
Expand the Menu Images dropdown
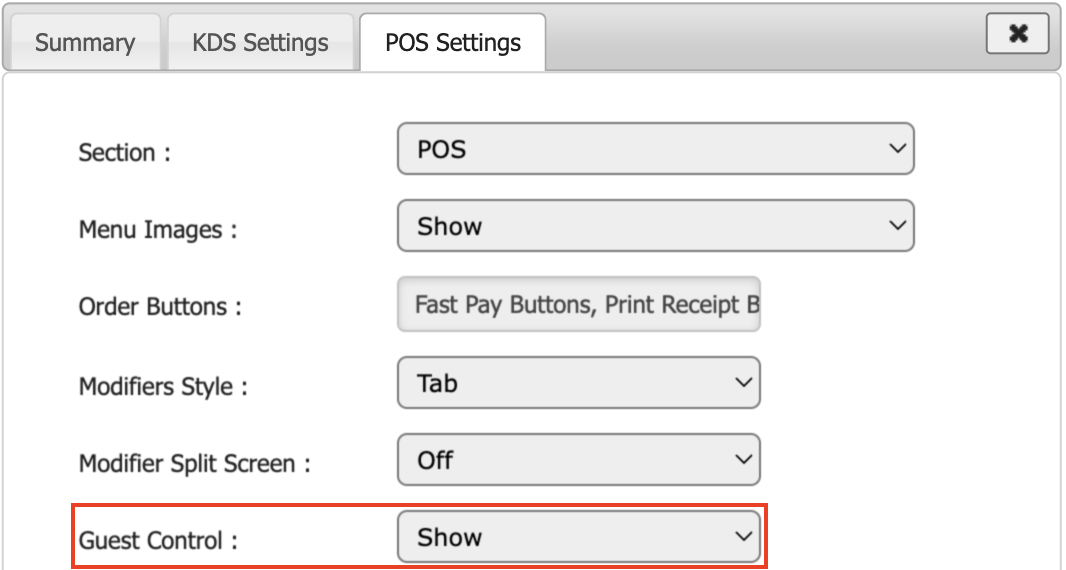pos(655,226)
